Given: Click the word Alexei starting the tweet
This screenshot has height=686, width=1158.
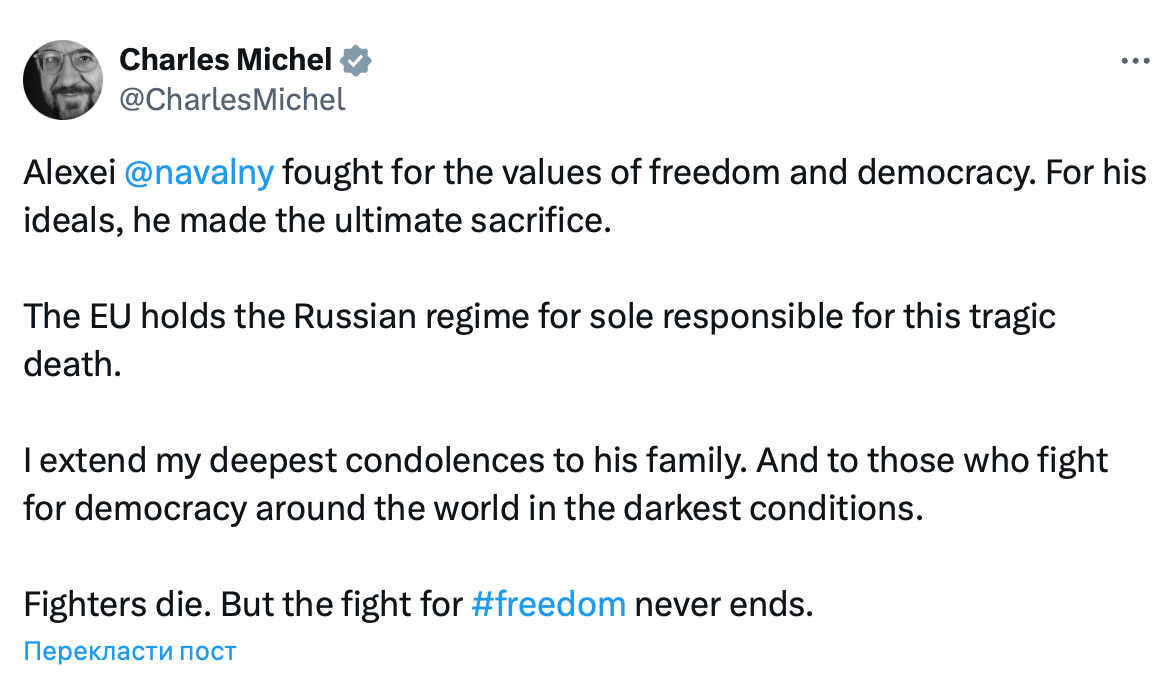Looking at the screenshot, I should [x=68, y=173].
